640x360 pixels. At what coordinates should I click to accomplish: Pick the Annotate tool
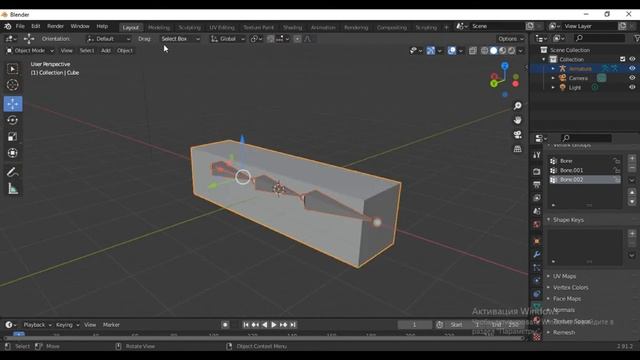[13, 172]
